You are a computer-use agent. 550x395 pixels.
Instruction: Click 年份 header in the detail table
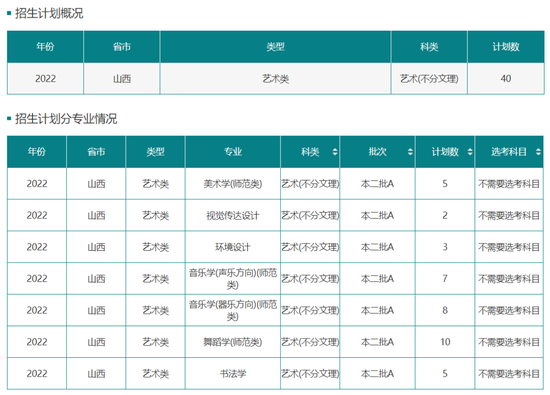pos(36,152)
